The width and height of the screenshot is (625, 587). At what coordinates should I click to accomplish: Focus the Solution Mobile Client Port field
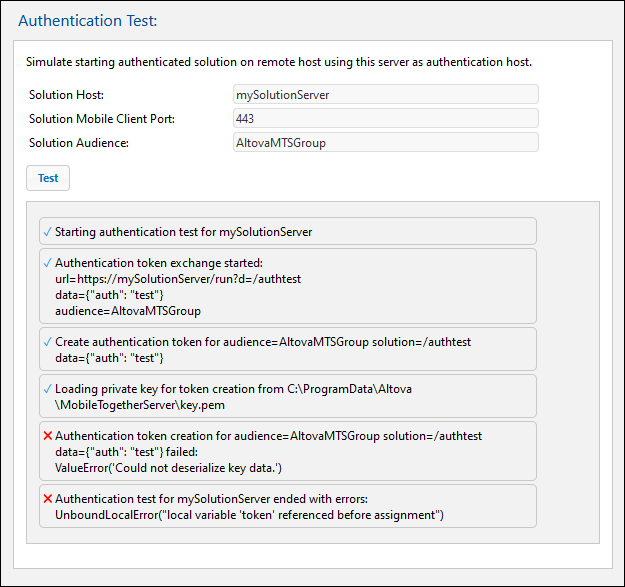coord(385,119)
